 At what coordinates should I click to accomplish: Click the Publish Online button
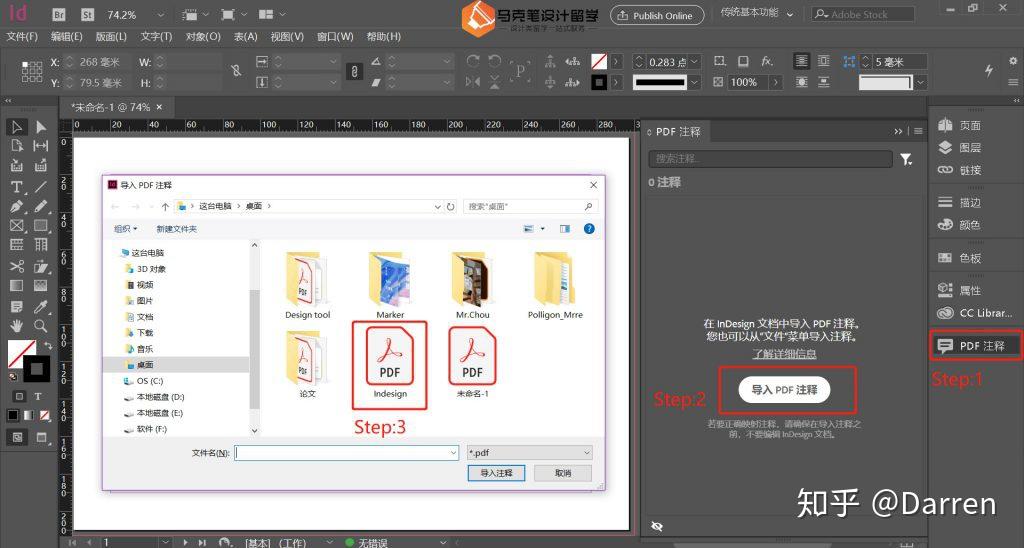click(657, 15)
